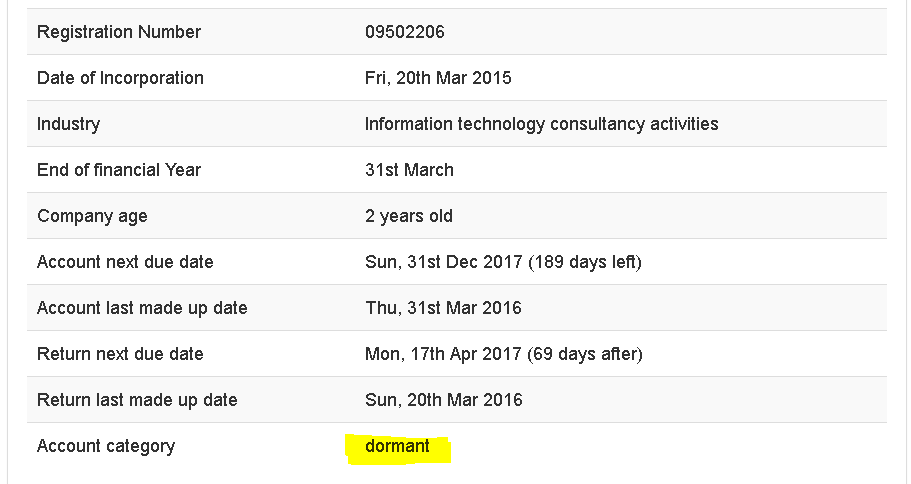
Task: Select the 31st March value
Action: coord(409,170)
